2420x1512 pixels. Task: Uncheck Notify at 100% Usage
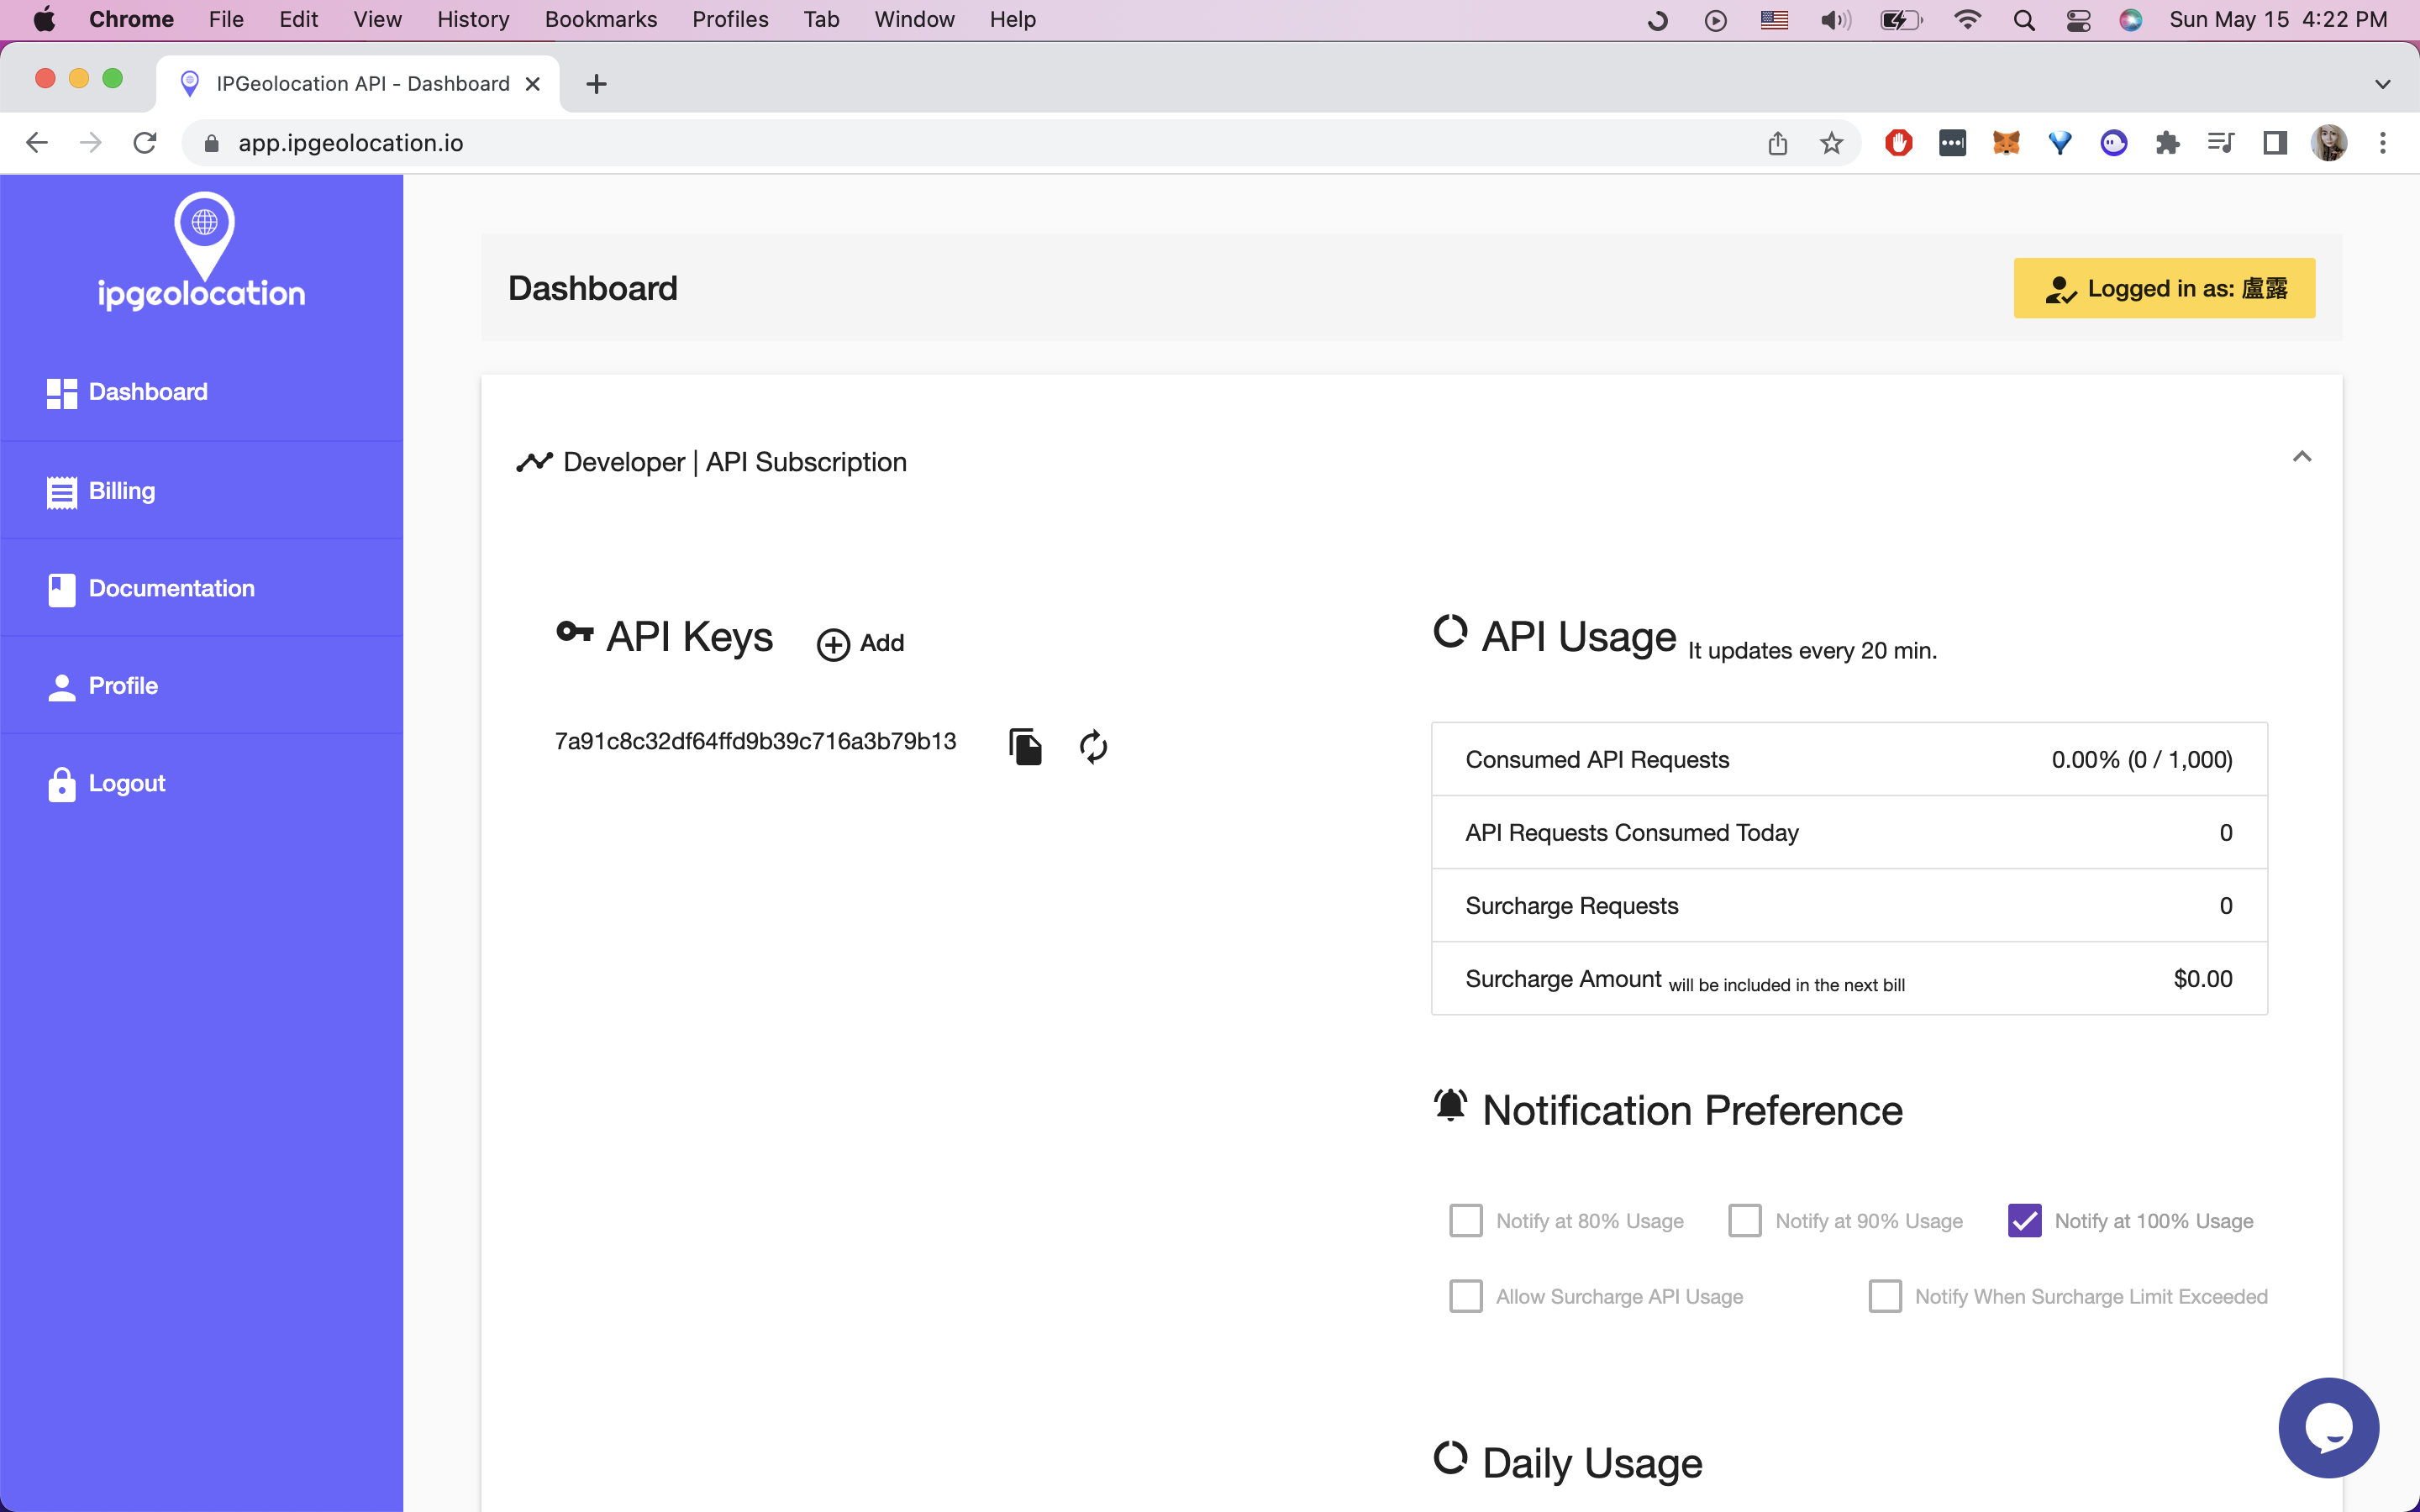pyautogui.click(x=2024, y=1221)
